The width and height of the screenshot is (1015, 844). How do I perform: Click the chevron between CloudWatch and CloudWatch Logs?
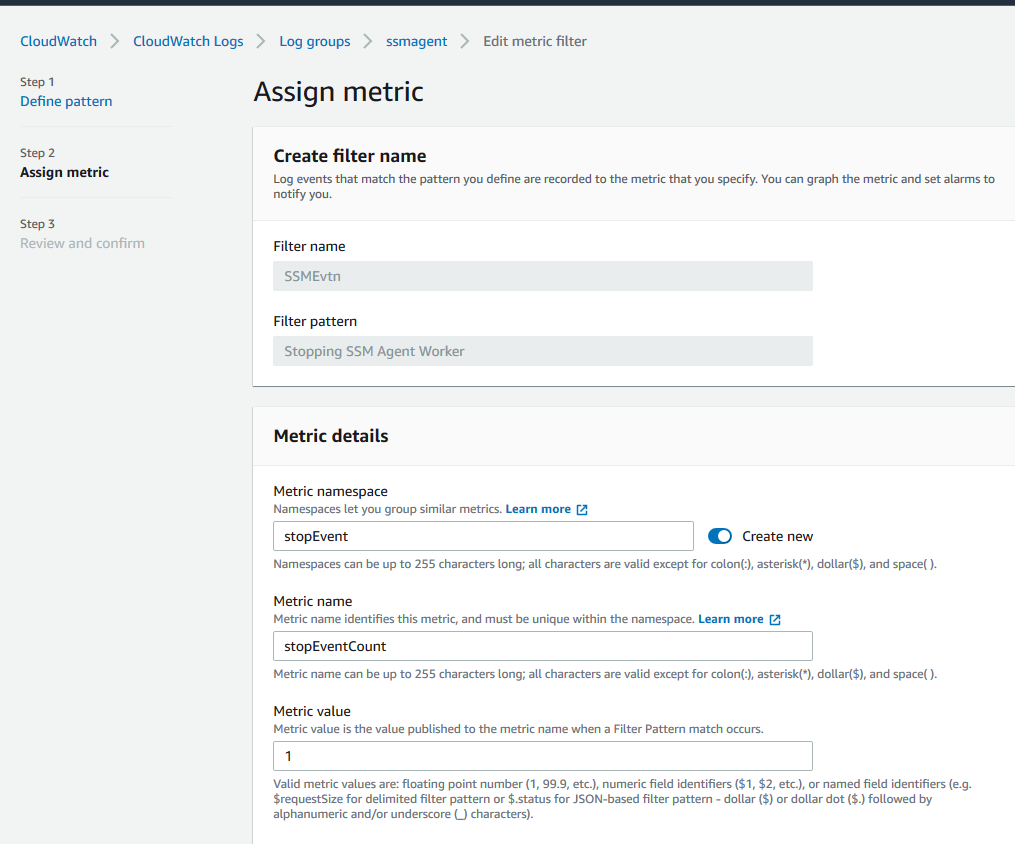113,41
